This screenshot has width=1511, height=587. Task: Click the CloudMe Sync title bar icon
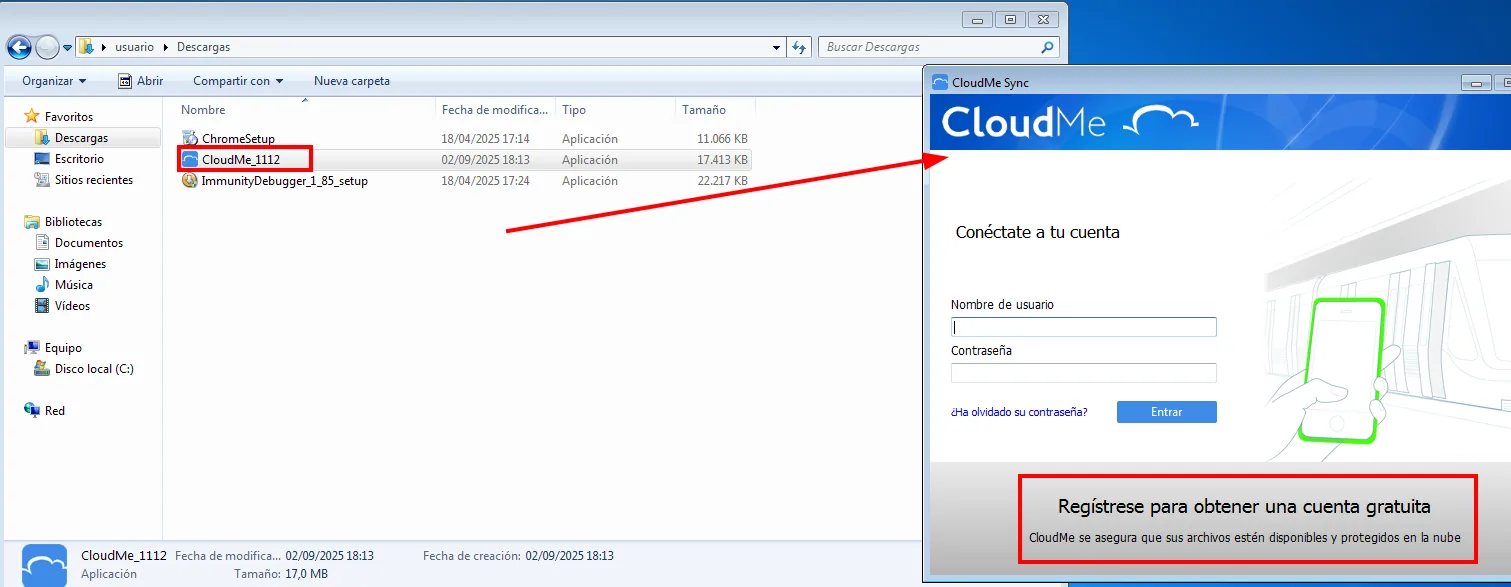coord(940,82)
